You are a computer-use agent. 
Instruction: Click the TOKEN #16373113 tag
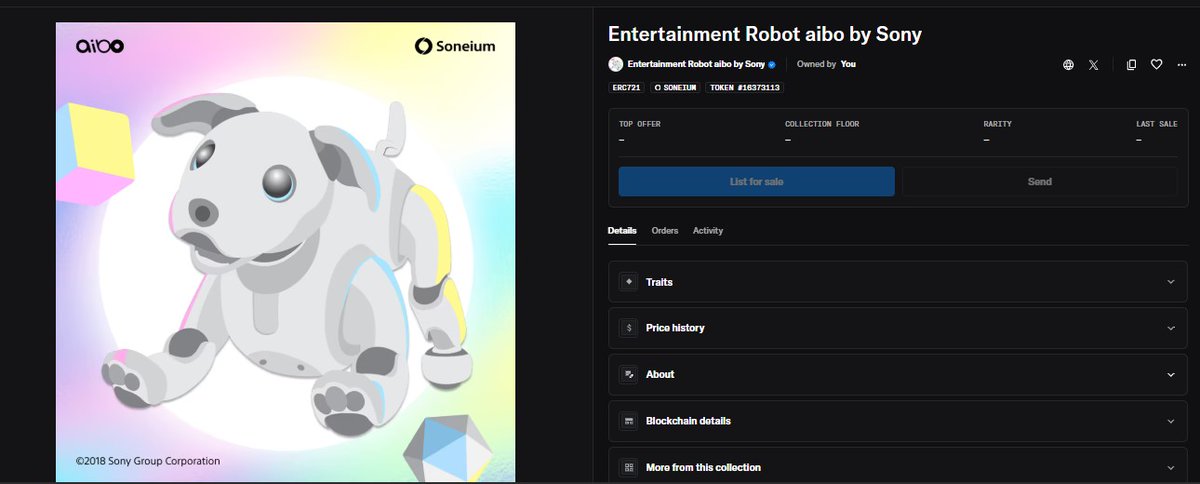click(x=745, y=88)
